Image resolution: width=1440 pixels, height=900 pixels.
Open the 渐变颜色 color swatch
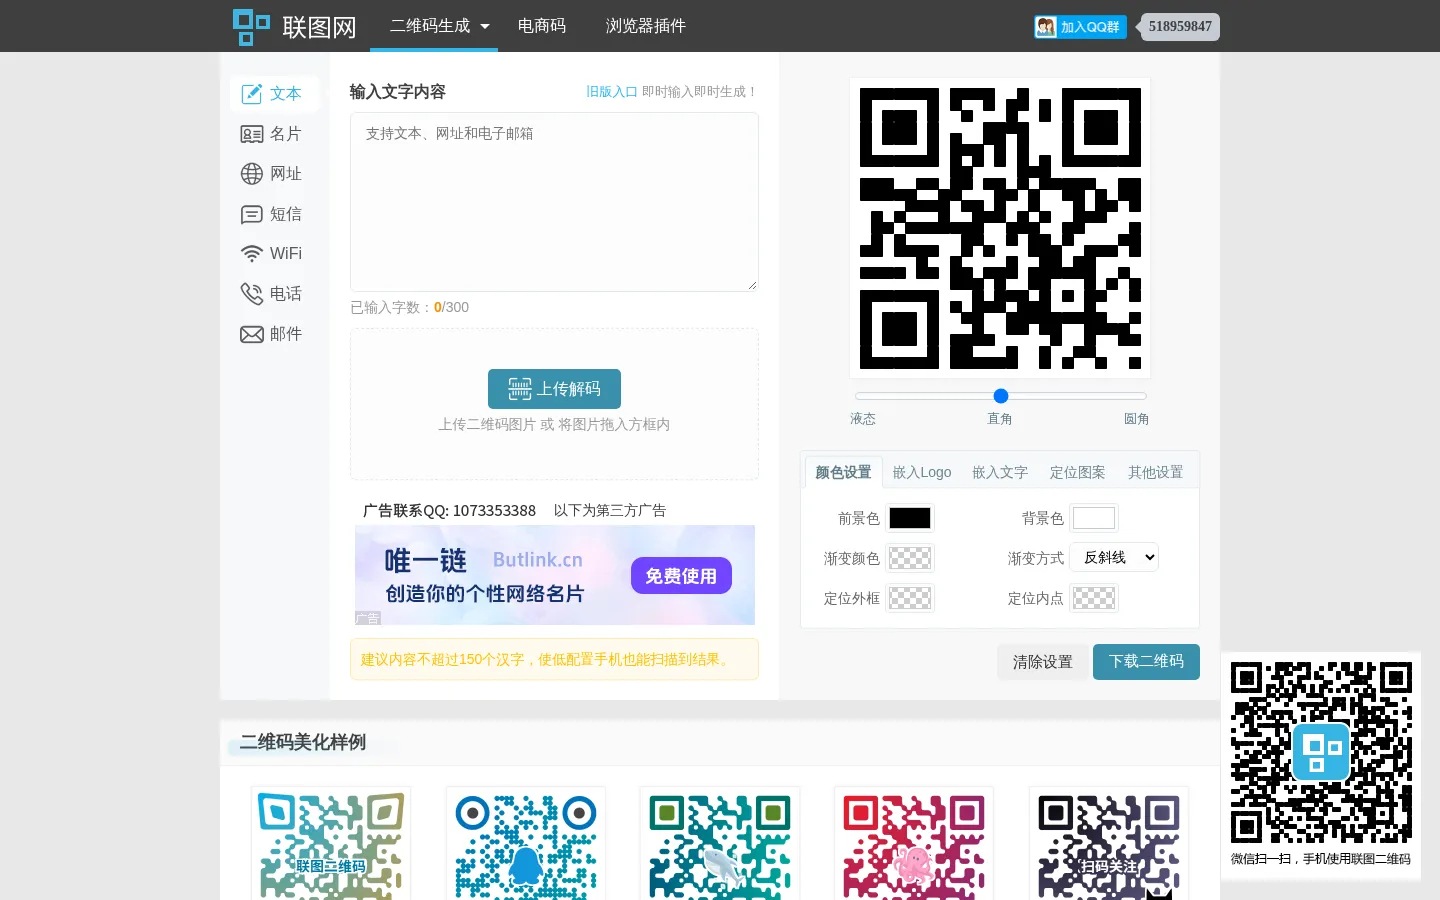click(x=910, y=558)
